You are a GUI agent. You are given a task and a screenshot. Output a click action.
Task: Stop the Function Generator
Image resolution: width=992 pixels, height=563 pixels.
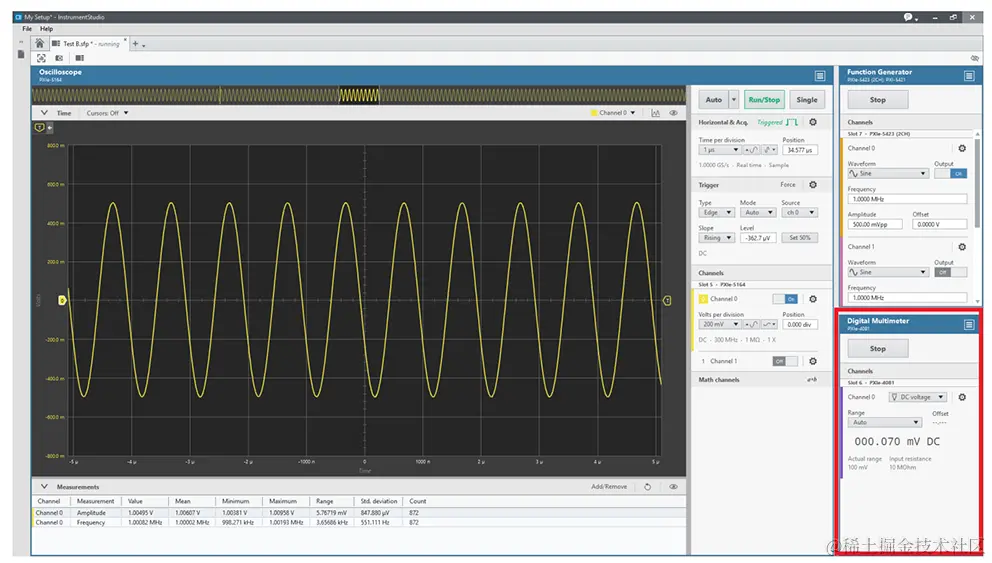tap(877, 100)
